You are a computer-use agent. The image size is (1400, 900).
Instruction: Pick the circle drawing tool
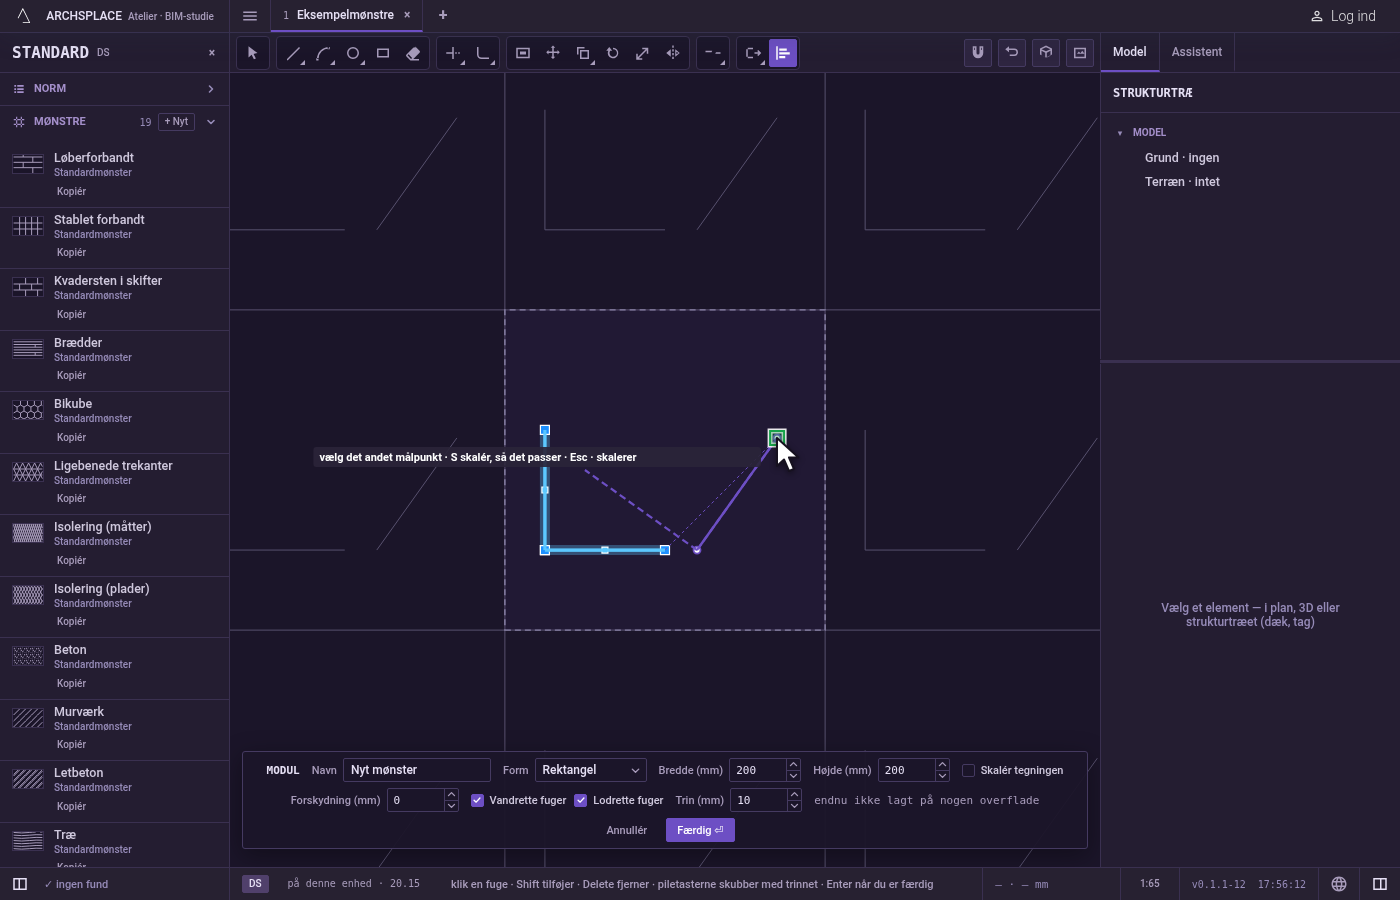[353, 53]
